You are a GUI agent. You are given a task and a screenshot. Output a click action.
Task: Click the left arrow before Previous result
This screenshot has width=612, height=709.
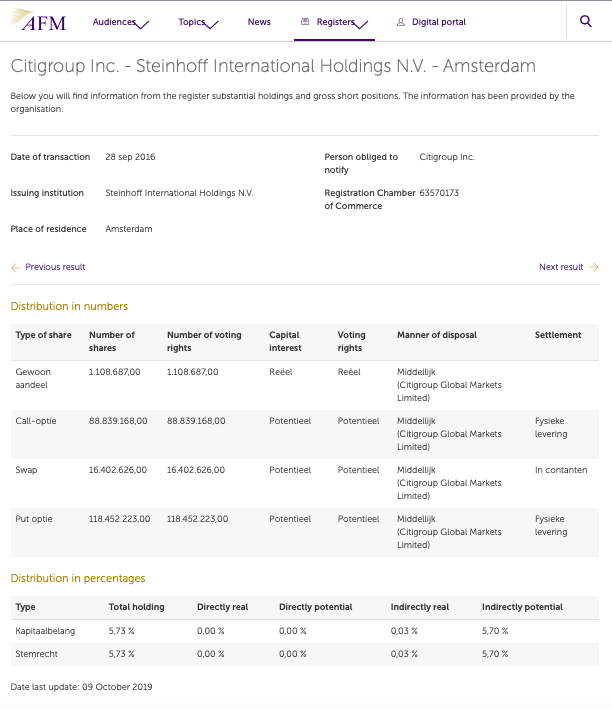[15, 267]
